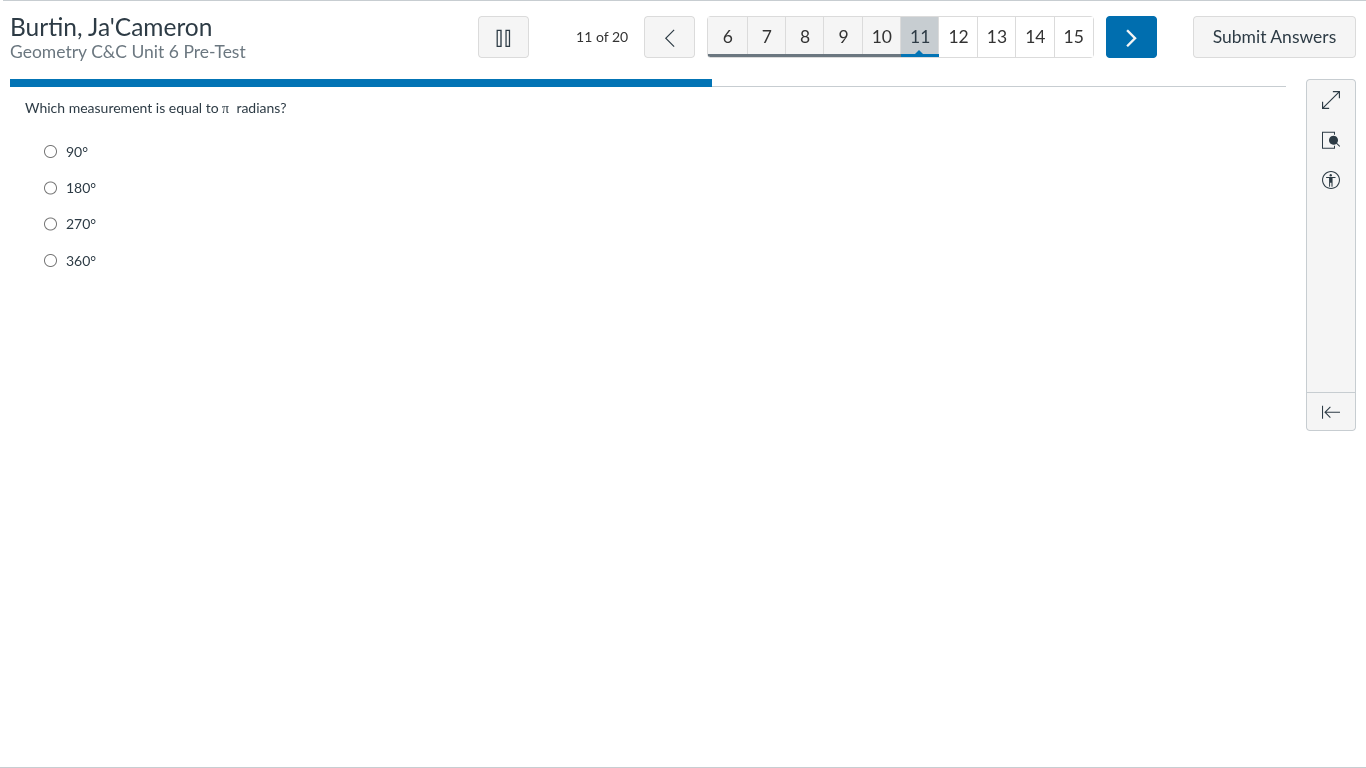Click the question text about π radians
1366x768 pixels.
click(155, 108)
